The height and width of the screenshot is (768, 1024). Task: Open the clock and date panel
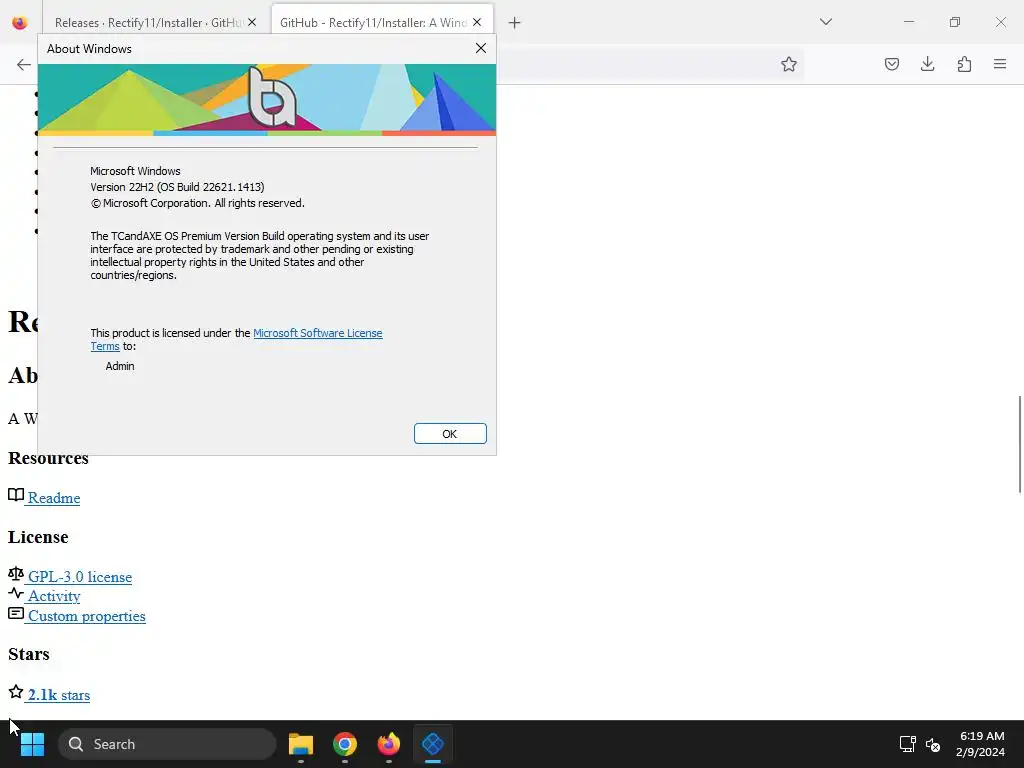tap(980, 744)
